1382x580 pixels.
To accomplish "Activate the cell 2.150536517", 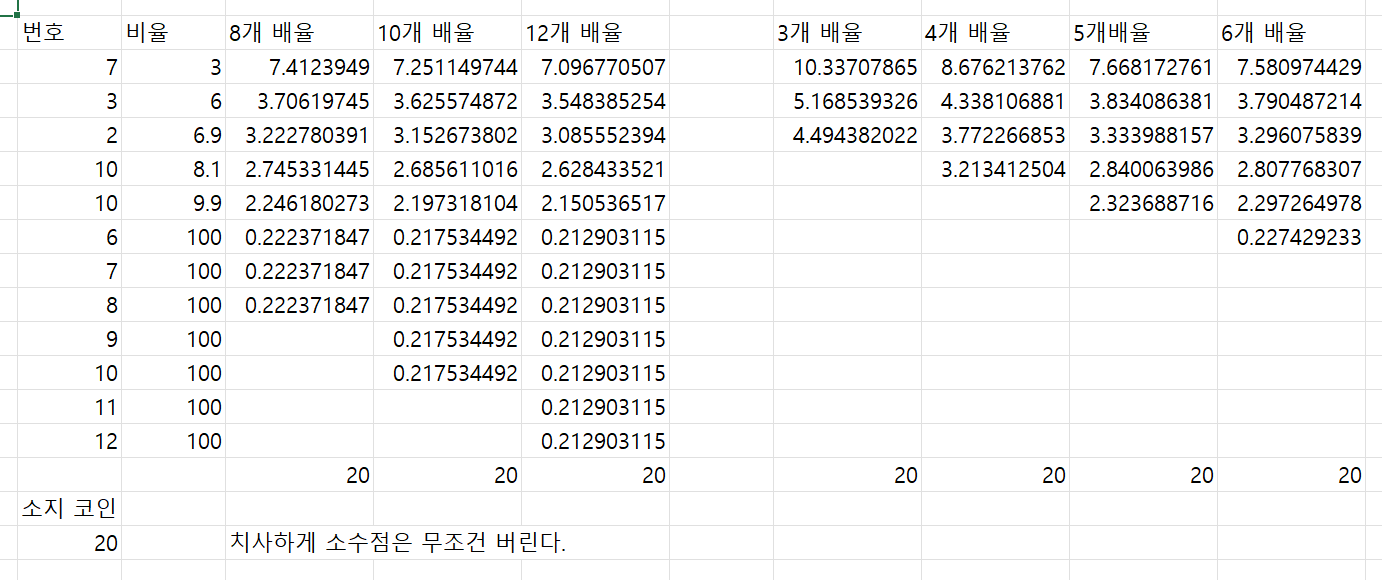I will click(x=596, y=204).
